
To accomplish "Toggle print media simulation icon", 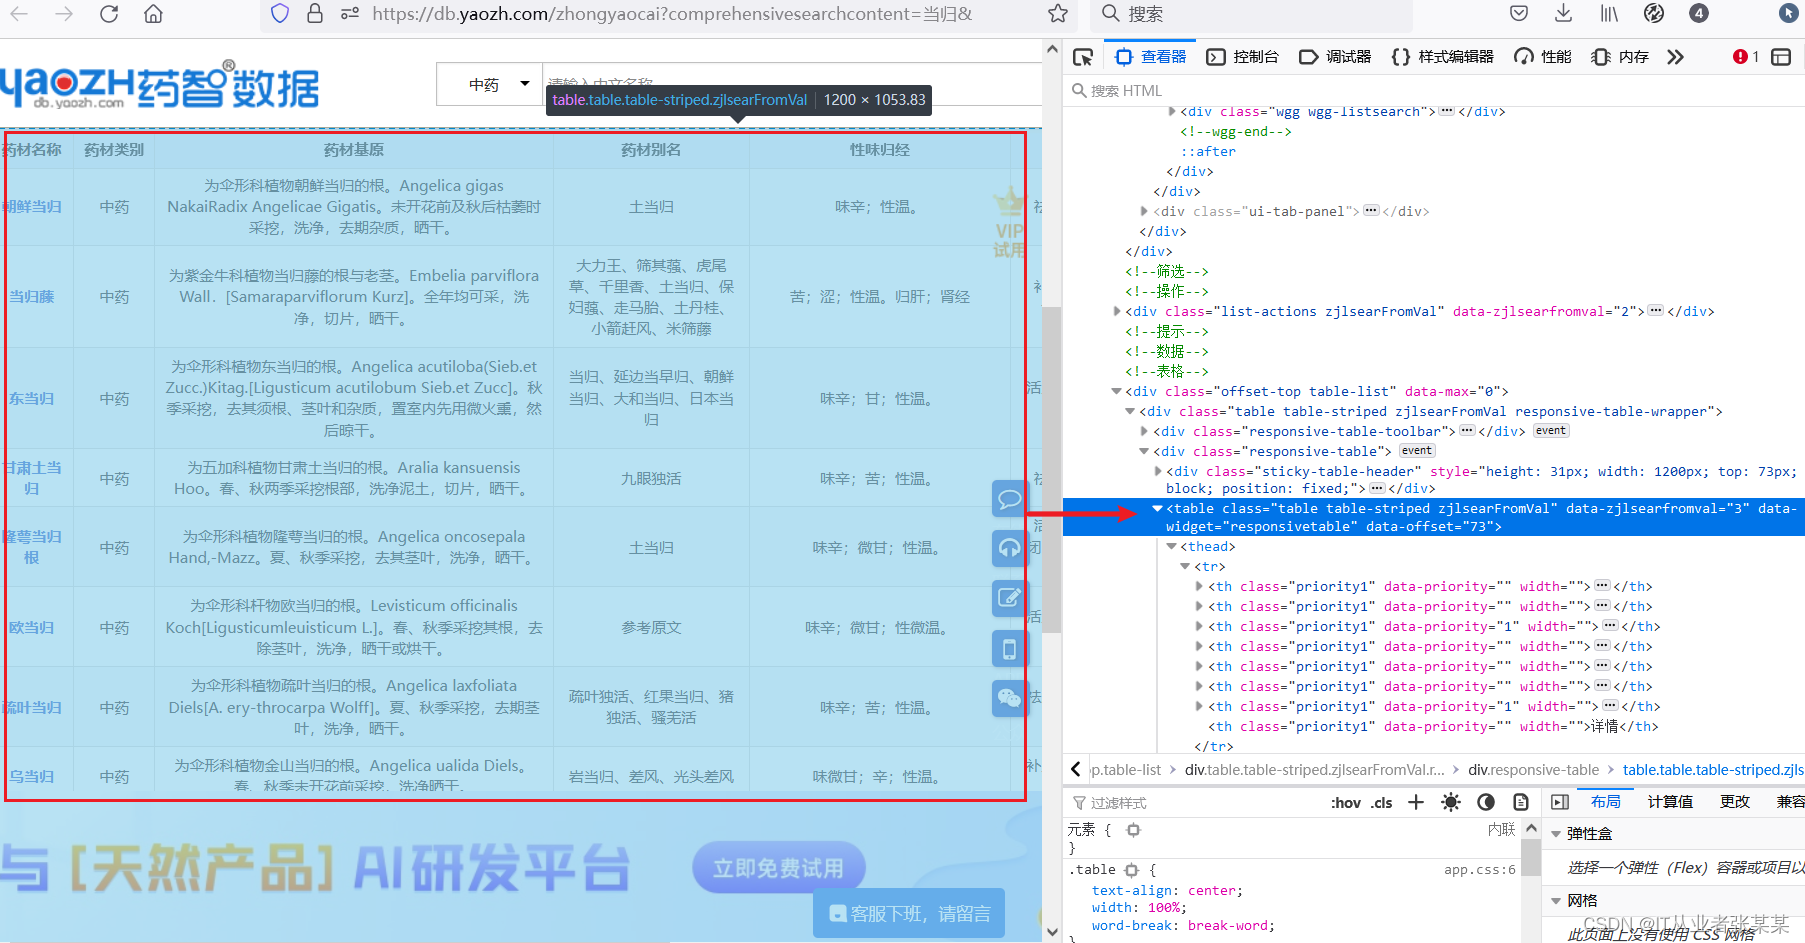I will click(x=1521, y=802).
